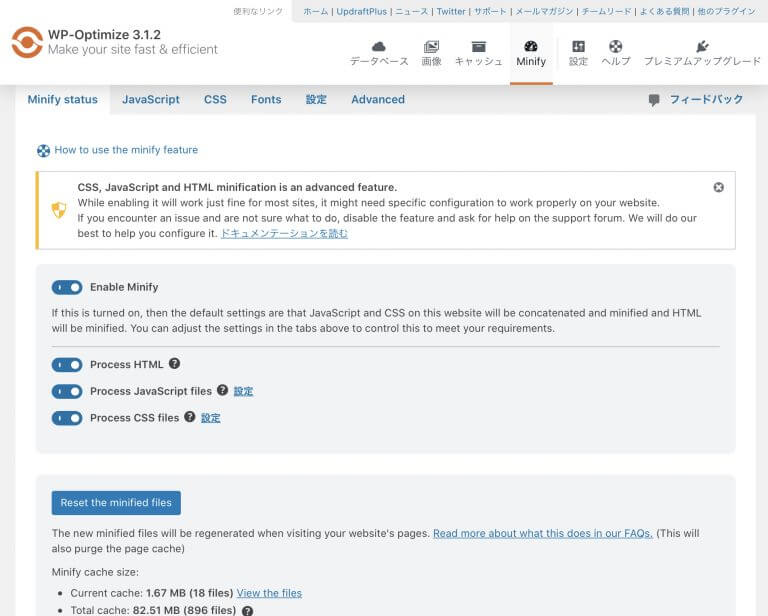The image size is (768, 616).
Task: Dismiss the advanced feature notice
Action: tap(719, 188)
